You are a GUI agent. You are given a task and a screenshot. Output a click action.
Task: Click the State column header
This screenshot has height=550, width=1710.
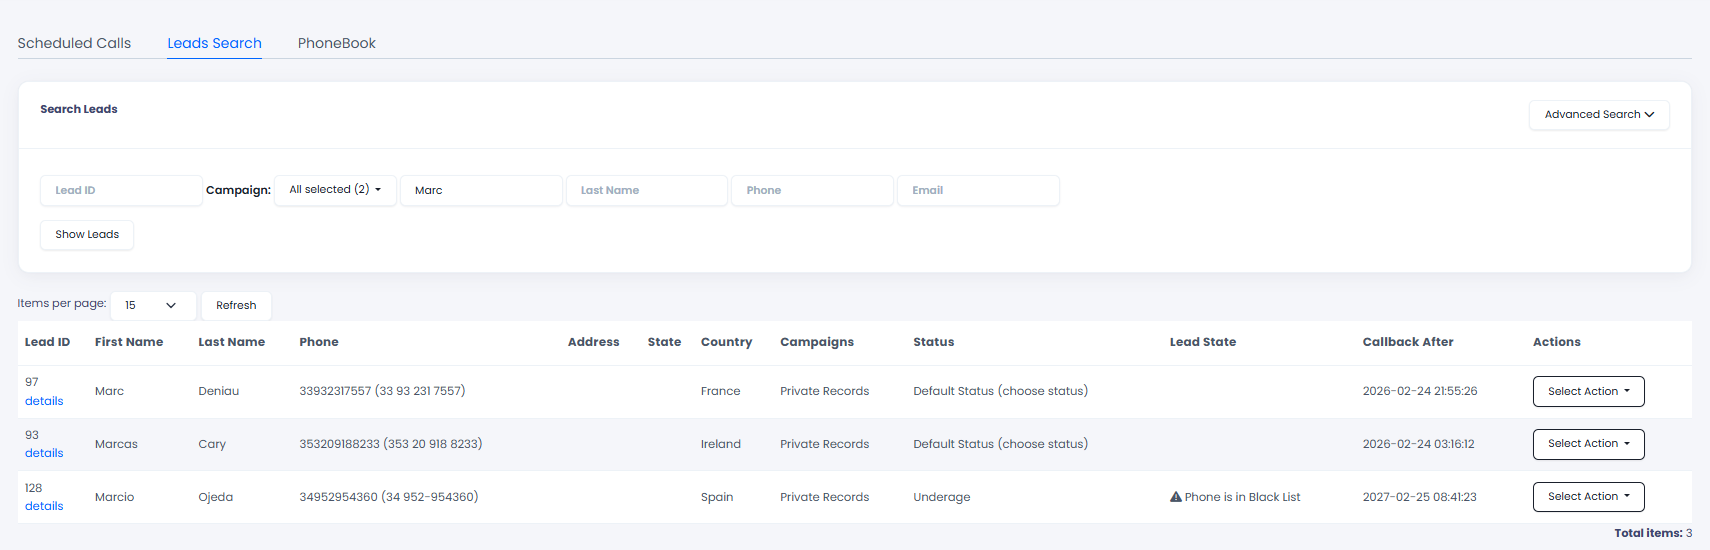pyautogui.click(x=664, y=342)
